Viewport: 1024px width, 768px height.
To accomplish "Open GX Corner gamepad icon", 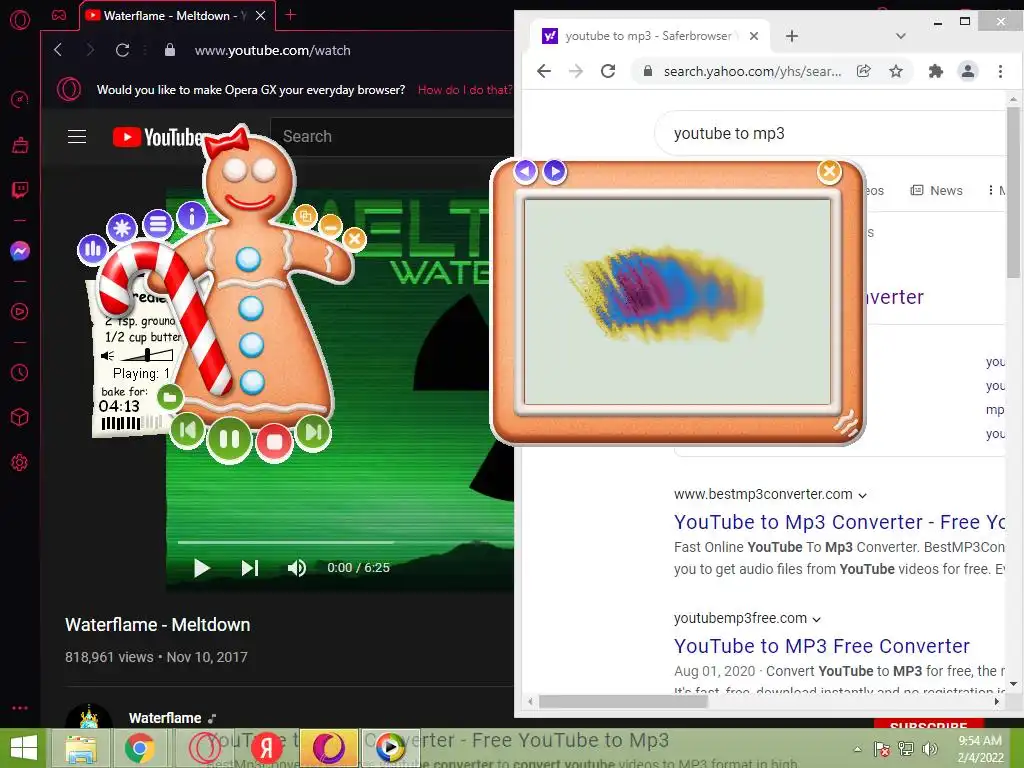I will tap(59, 15).
